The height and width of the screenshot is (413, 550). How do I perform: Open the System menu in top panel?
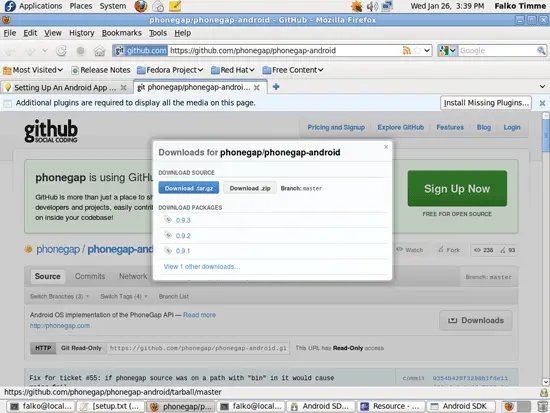pos(113,6)
